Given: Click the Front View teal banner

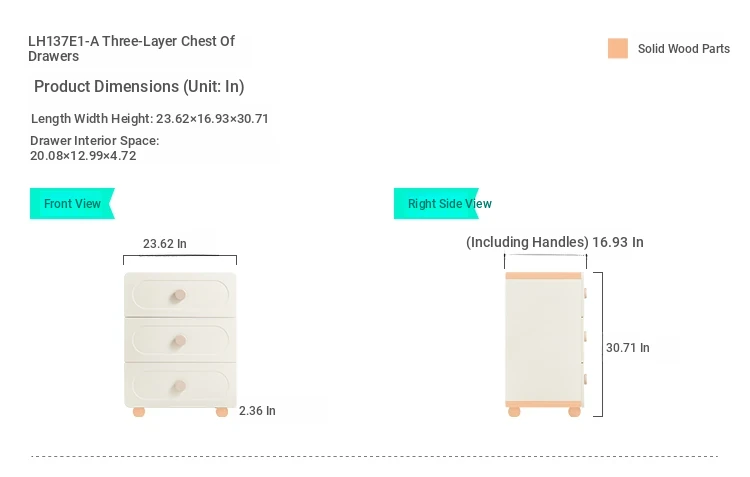Looking at the screenshot, I should 72,203.
